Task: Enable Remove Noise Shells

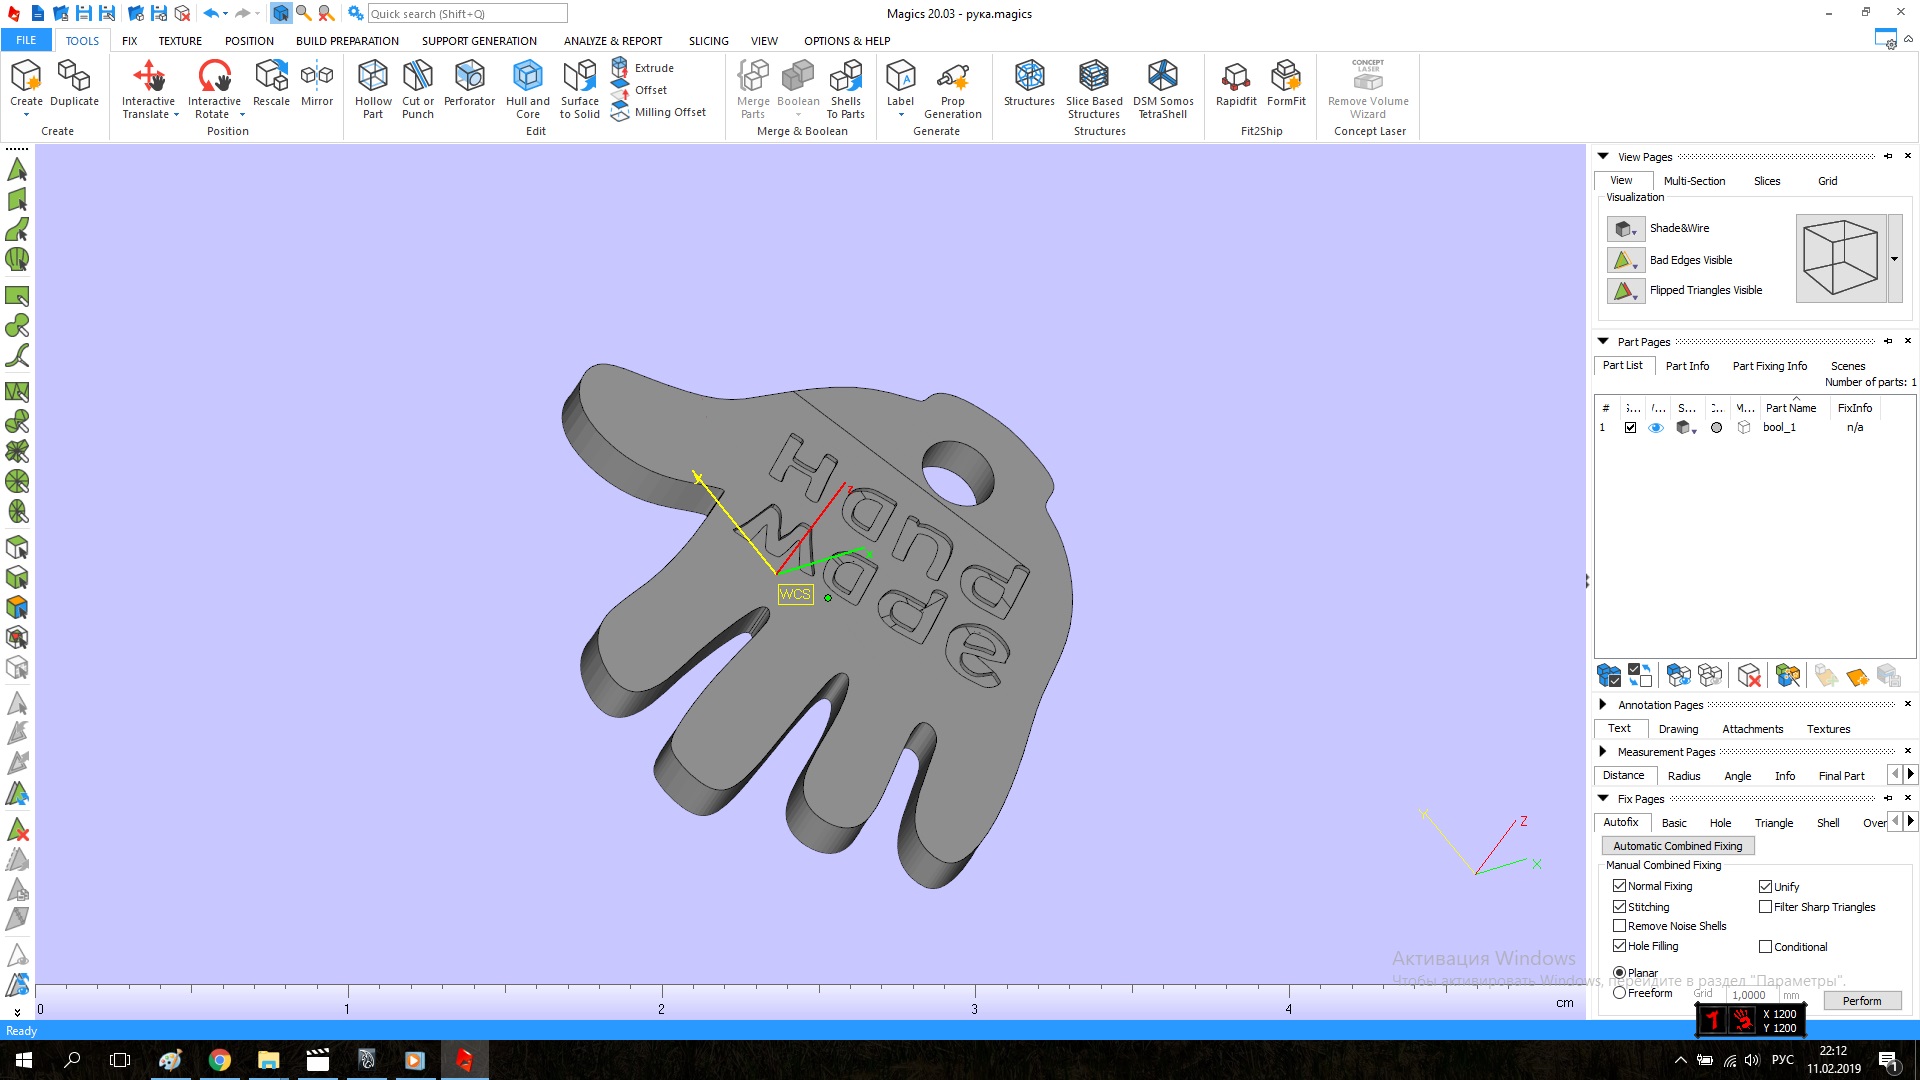Action: click(1619, 926)
